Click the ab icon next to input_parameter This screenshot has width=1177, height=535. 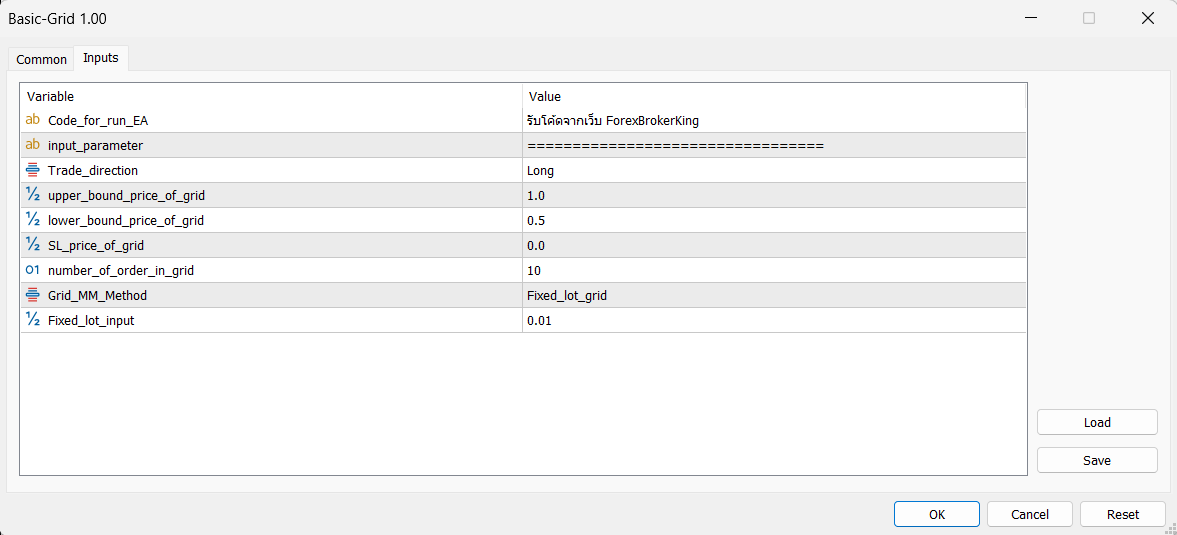tap(32, 145)
